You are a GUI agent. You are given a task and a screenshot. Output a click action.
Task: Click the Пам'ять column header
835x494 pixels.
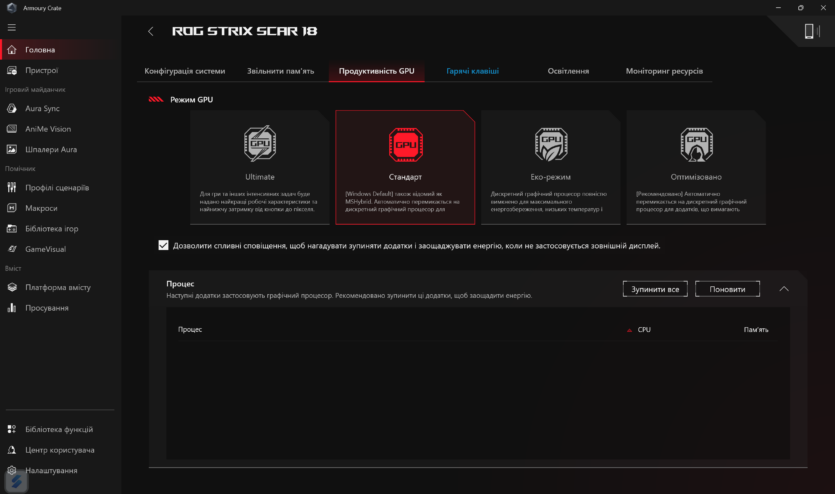(x=756, y=330)
